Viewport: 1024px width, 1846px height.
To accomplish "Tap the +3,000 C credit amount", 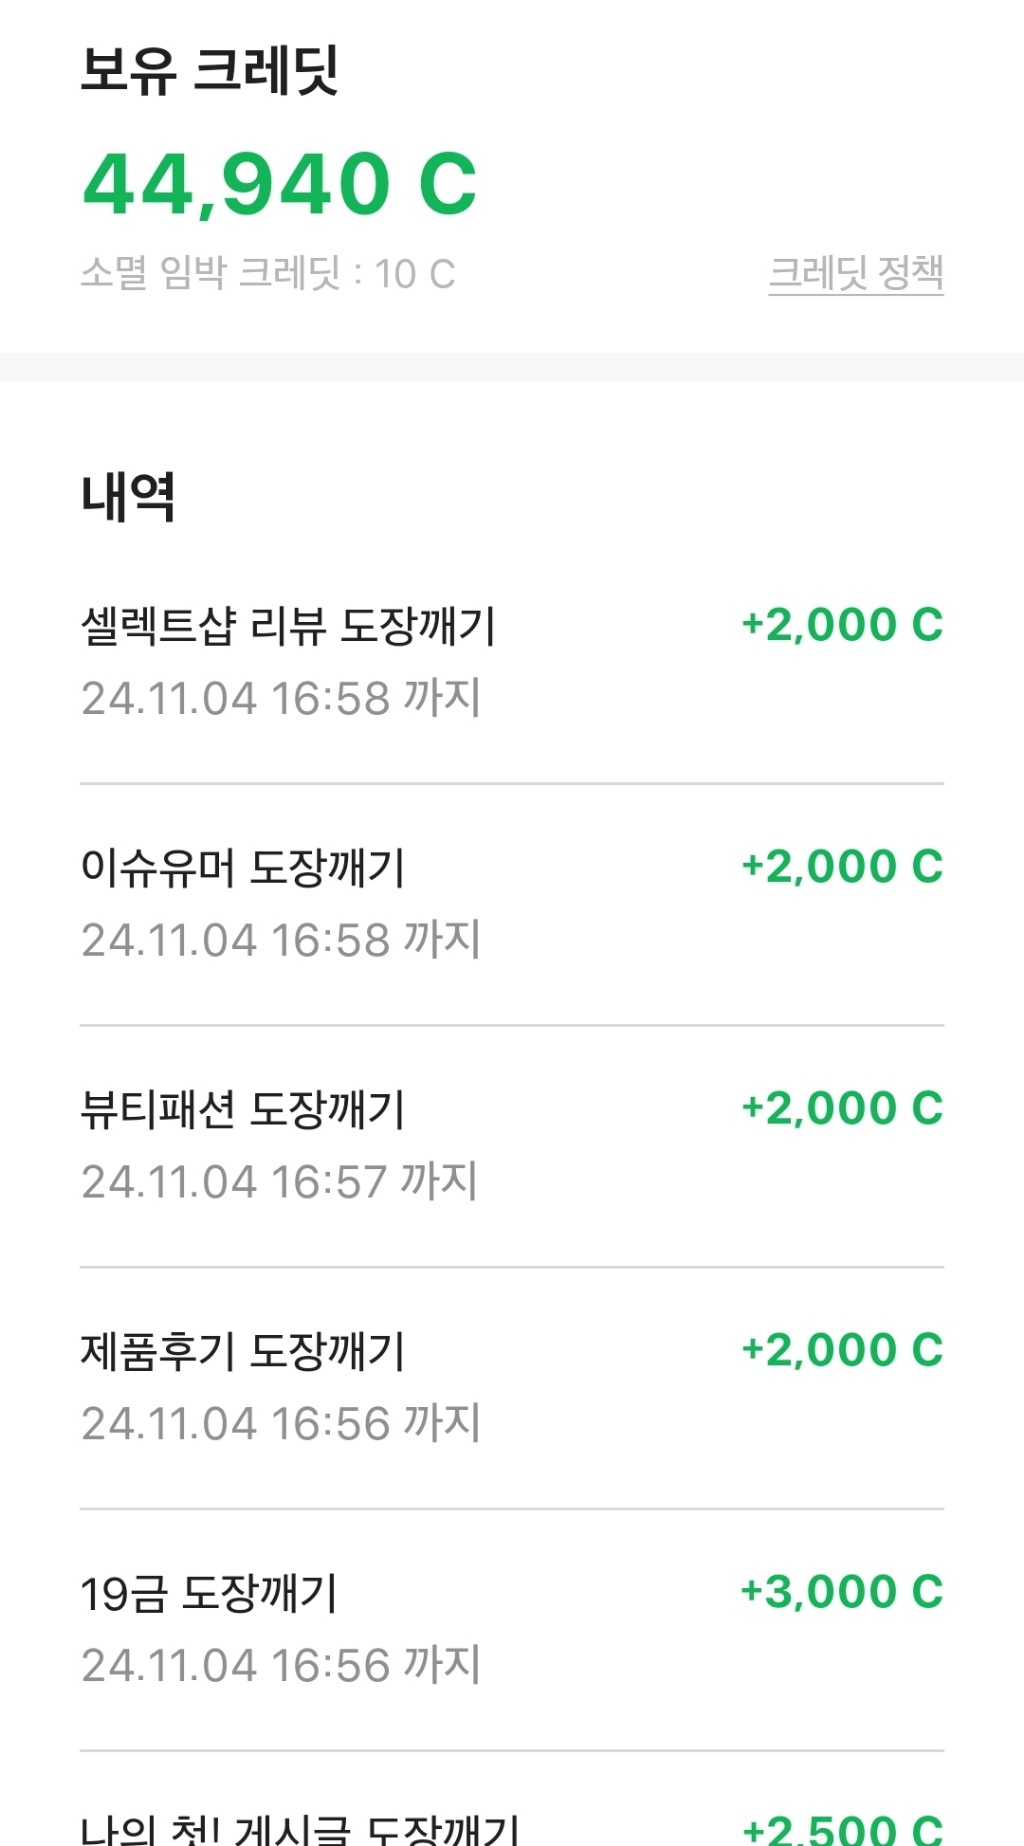I will pyautogui.click(x=842, y=1592).
